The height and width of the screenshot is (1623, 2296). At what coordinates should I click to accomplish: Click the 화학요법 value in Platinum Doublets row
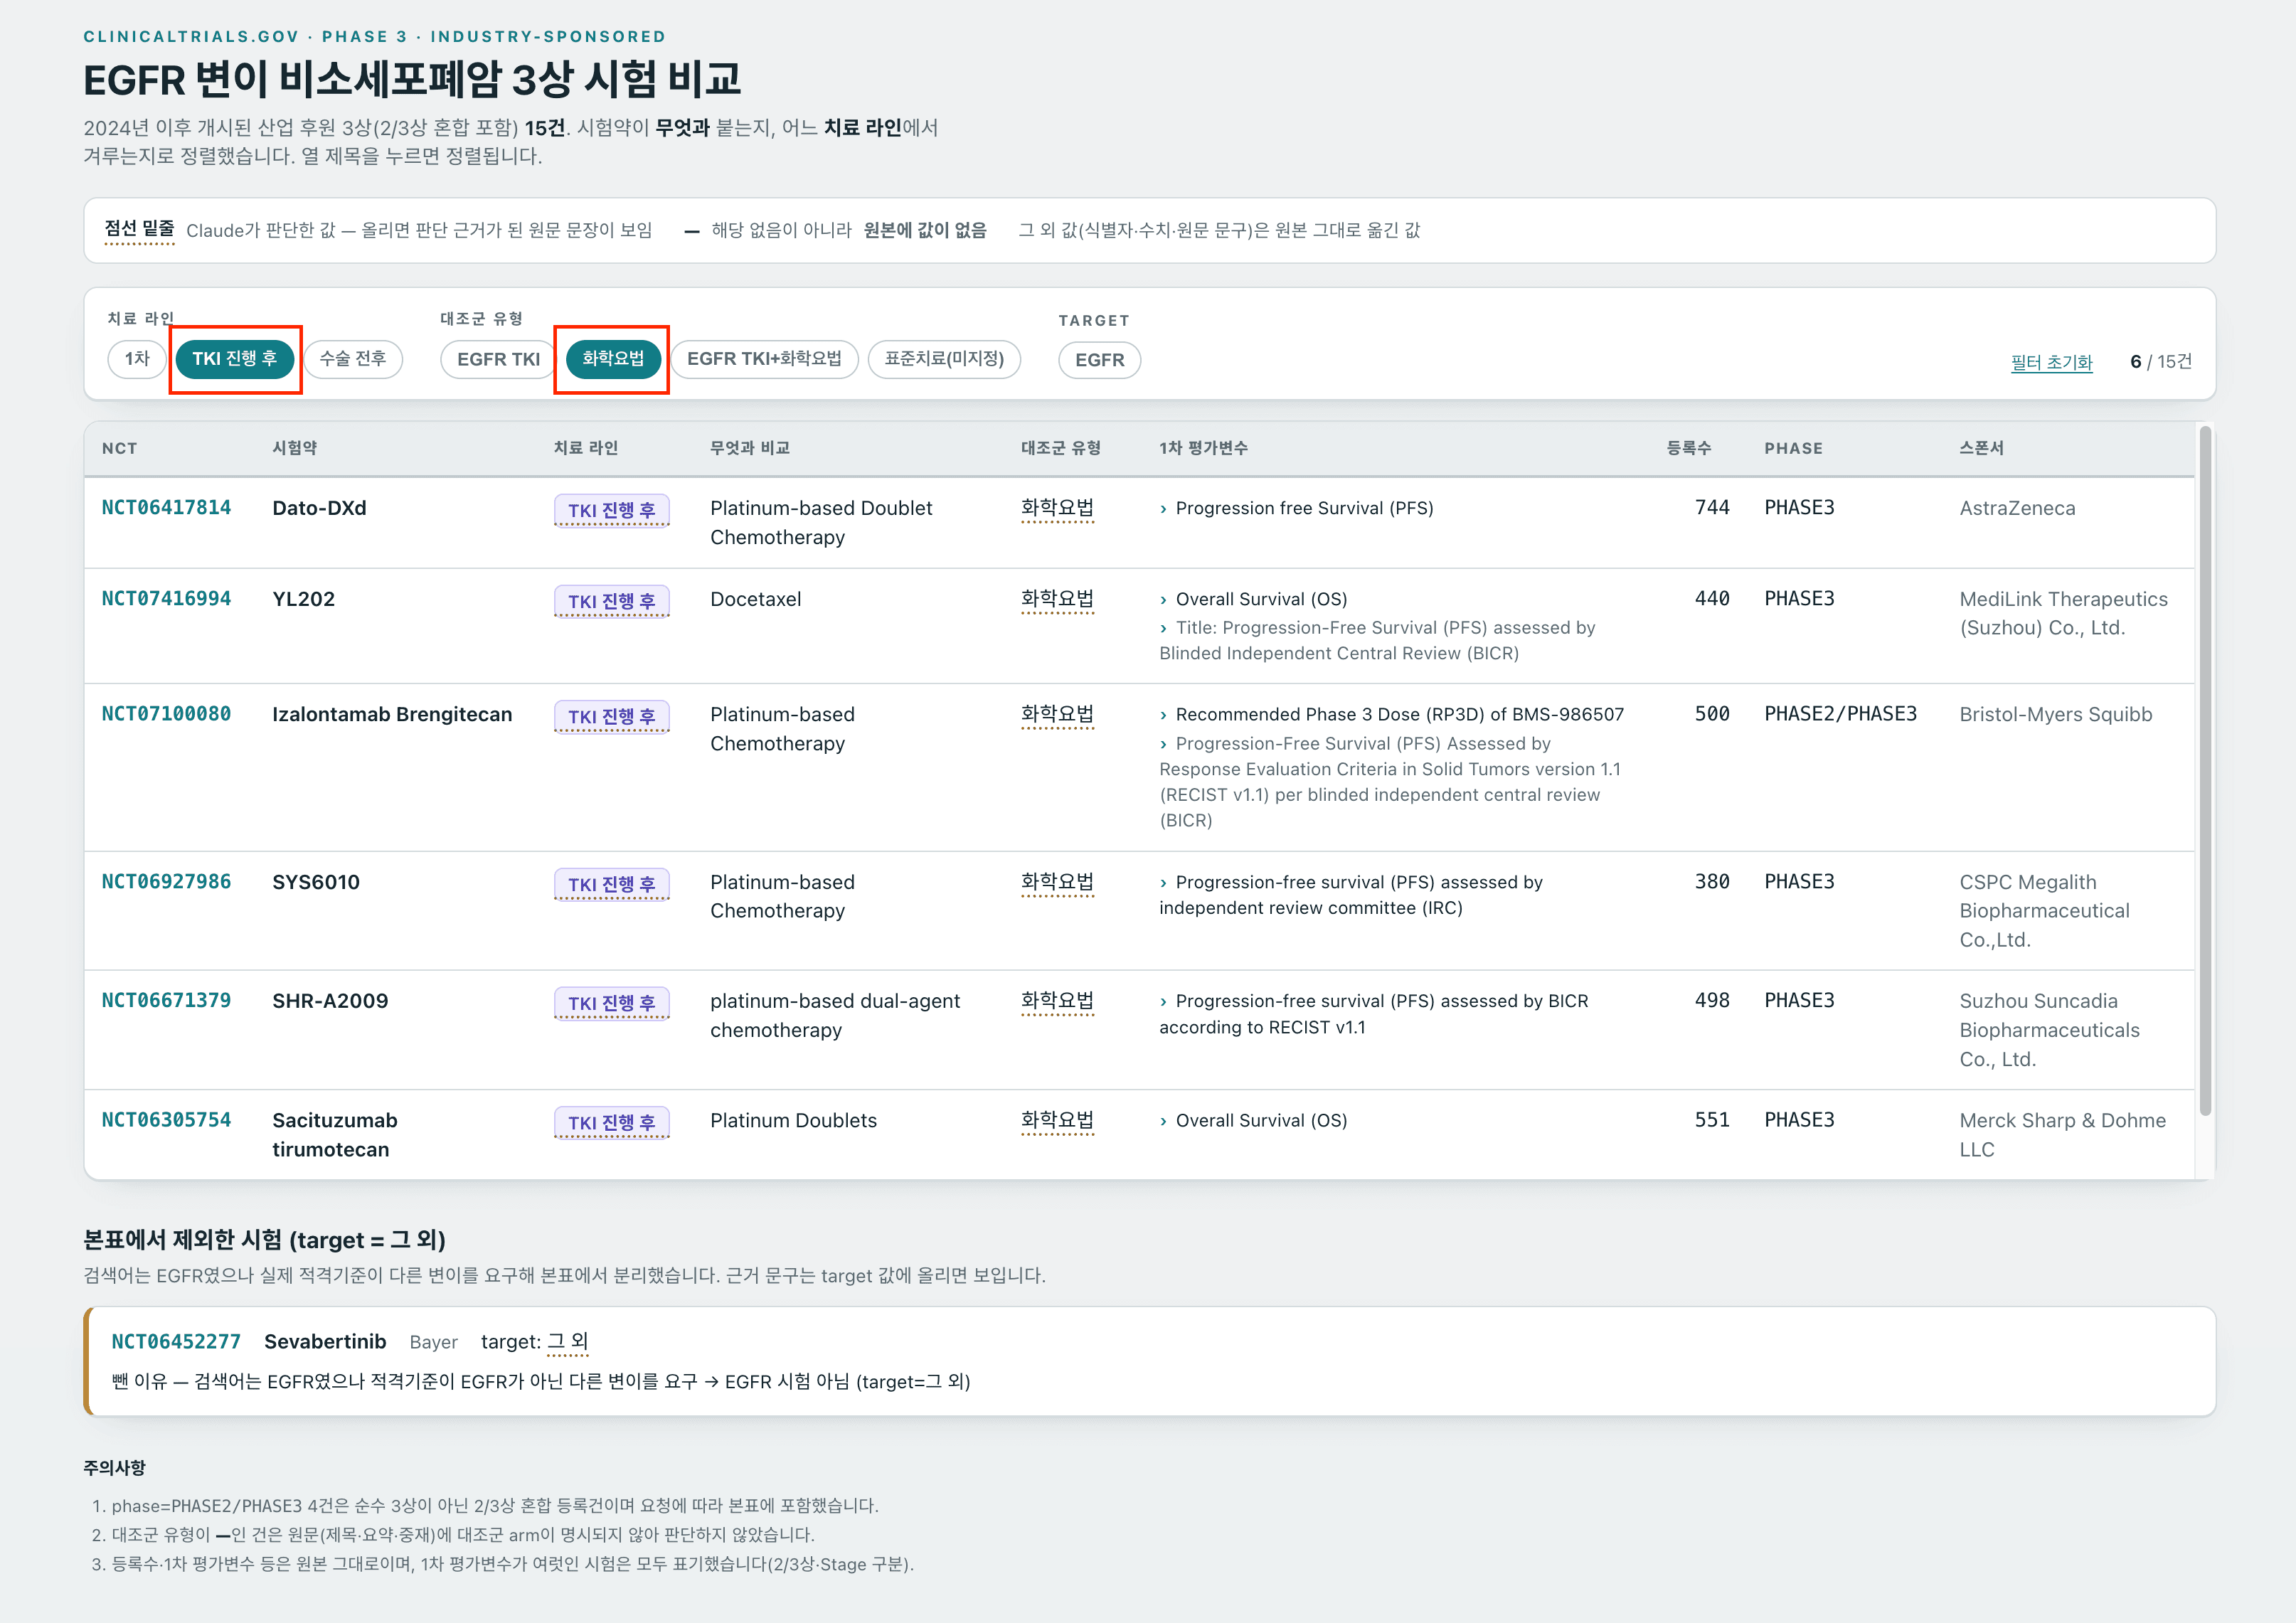[x=1057, y=1120]
